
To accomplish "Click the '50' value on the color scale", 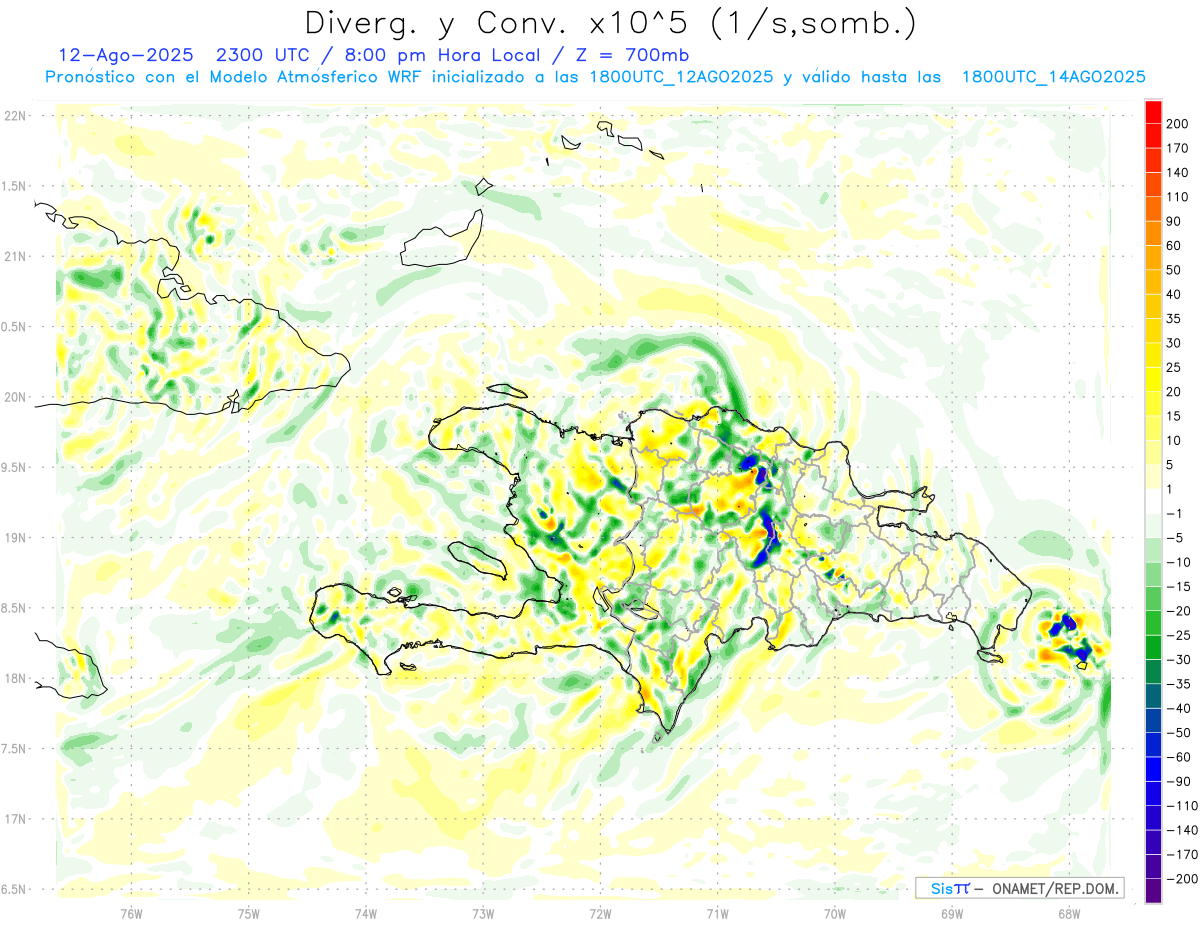I will click(x=1174, y=270).
